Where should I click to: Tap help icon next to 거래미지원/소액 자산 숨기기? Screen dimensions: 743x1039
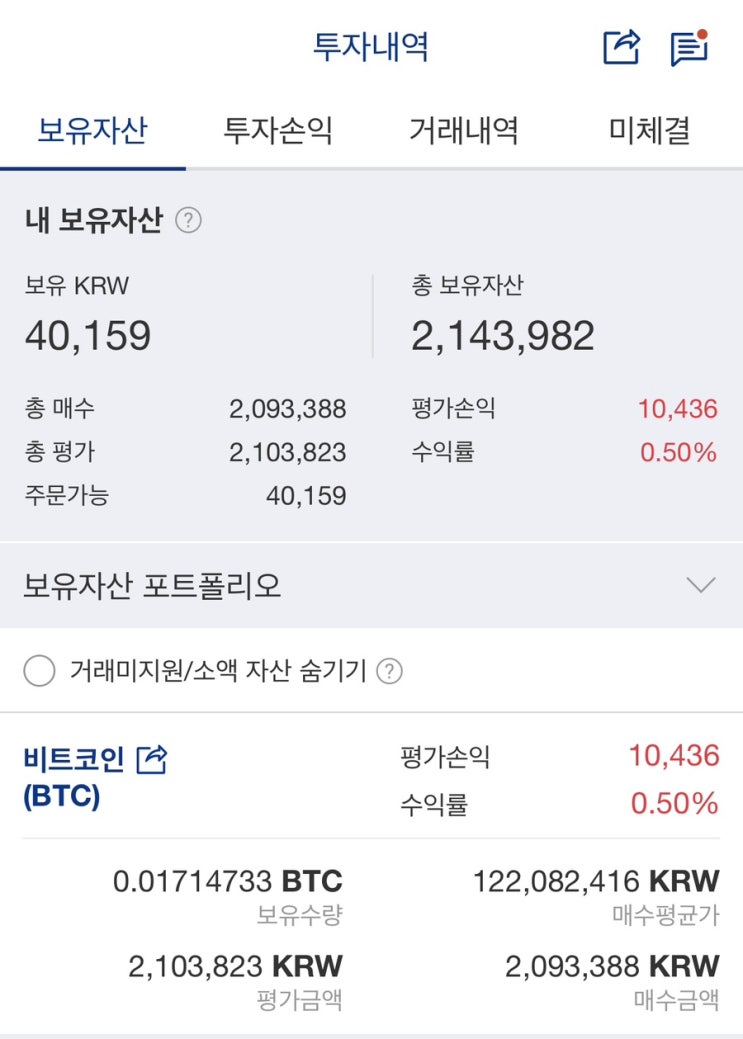(390, 671)
